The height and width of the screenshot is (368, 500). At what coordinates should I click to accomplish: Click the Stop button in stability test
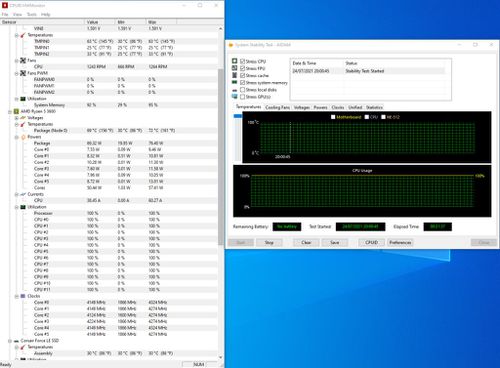[x=269, y=242]
